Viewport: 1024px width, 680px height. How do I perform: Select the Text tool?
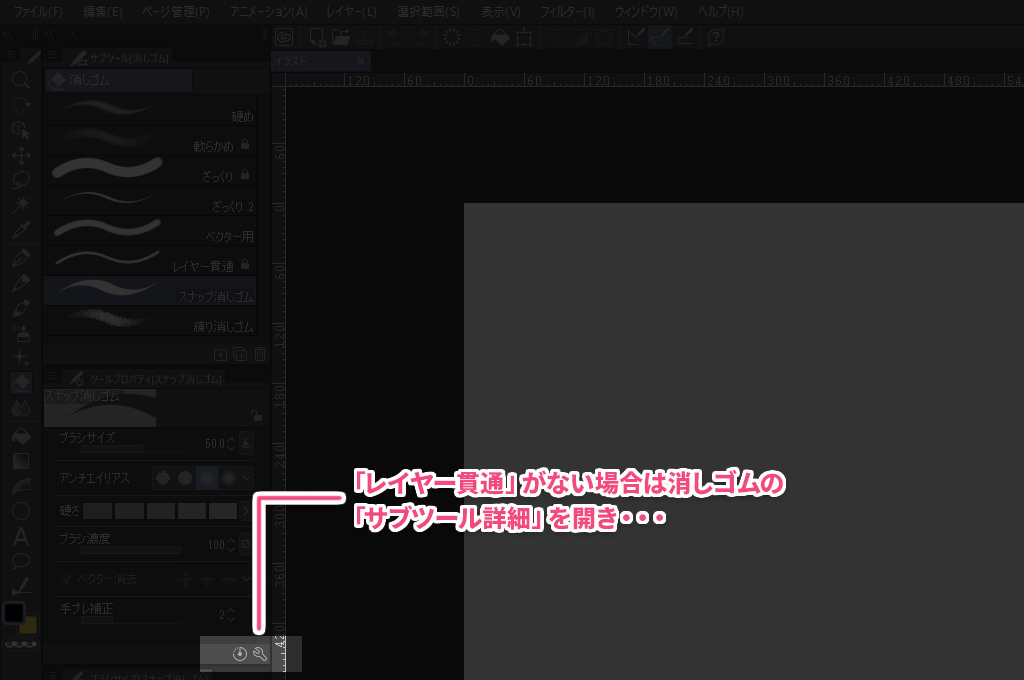(21, 535)
